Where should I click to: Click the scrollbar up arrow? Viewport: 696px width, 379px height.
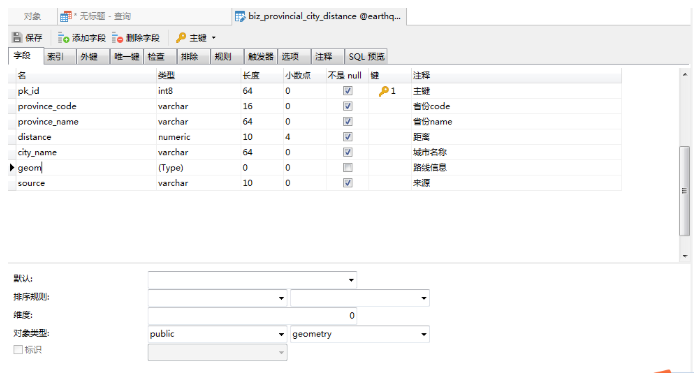[x=685, y=75]
